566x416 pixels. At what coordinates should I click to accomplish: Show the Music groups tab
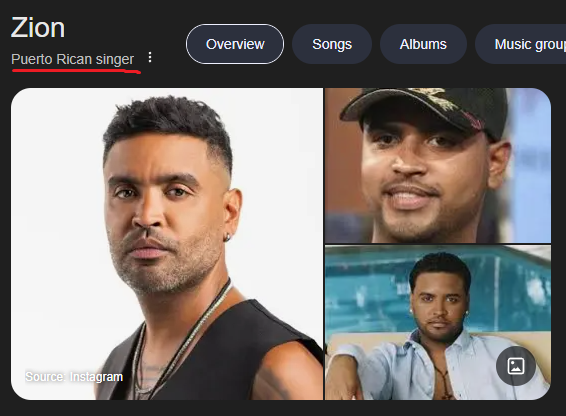(x=521, y=44)
